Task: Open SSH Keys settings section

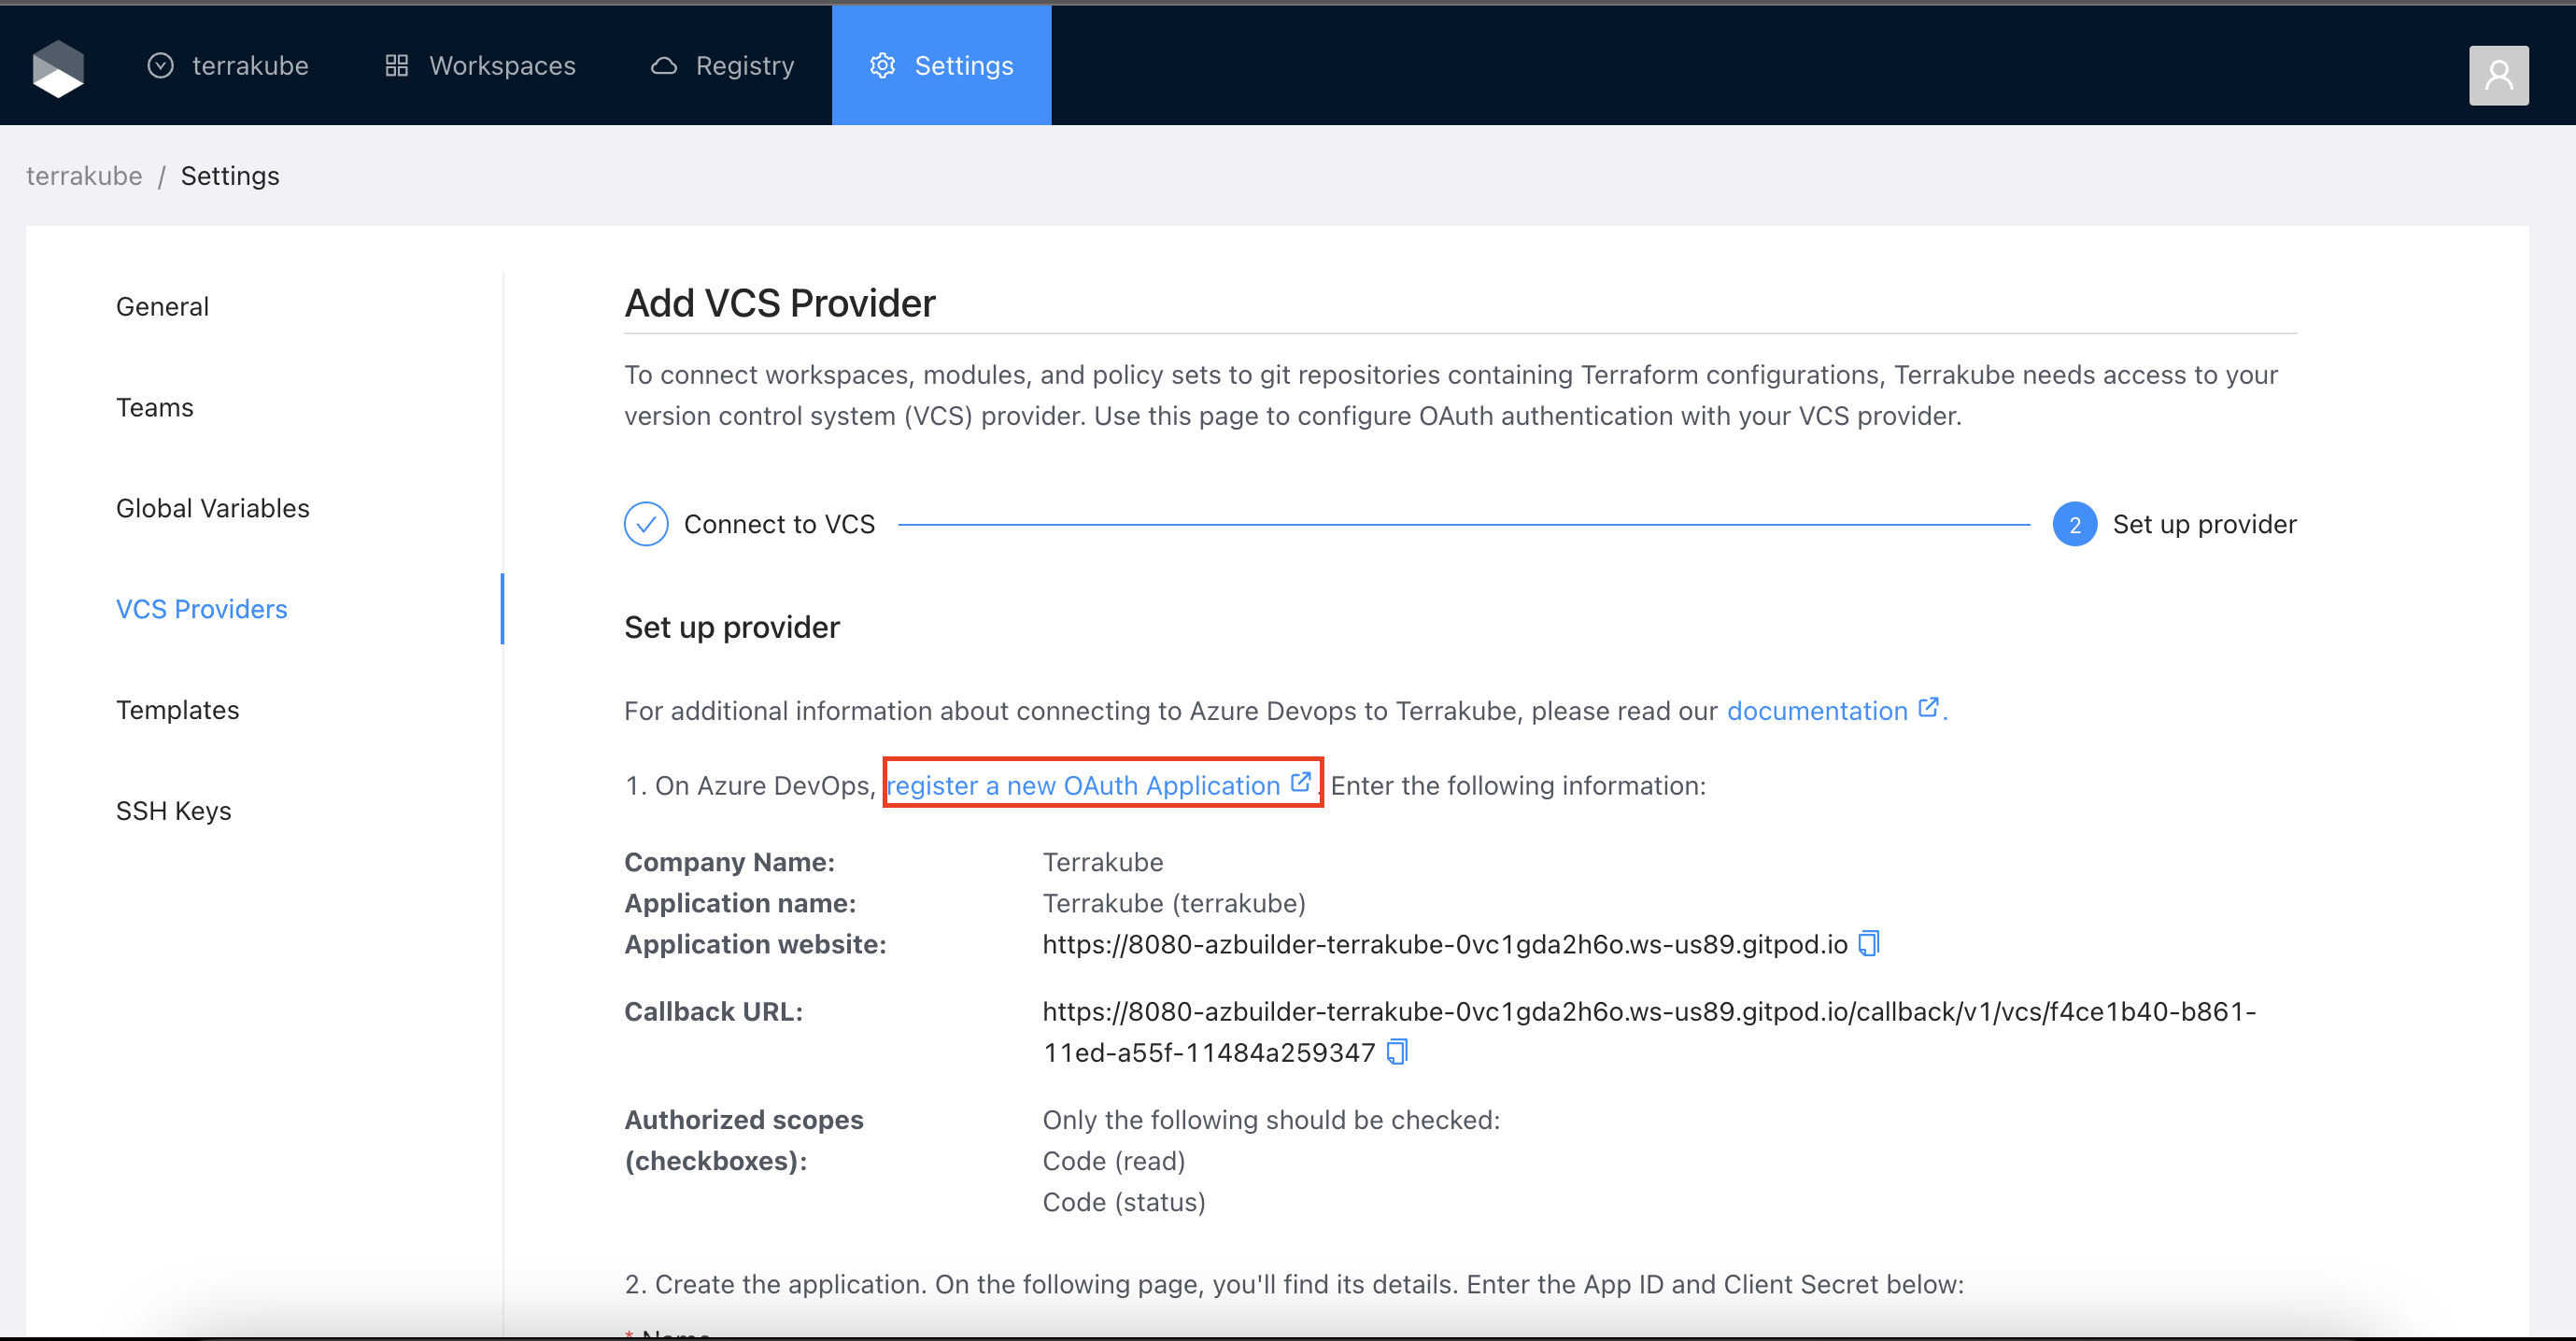Action: point(173,811)
